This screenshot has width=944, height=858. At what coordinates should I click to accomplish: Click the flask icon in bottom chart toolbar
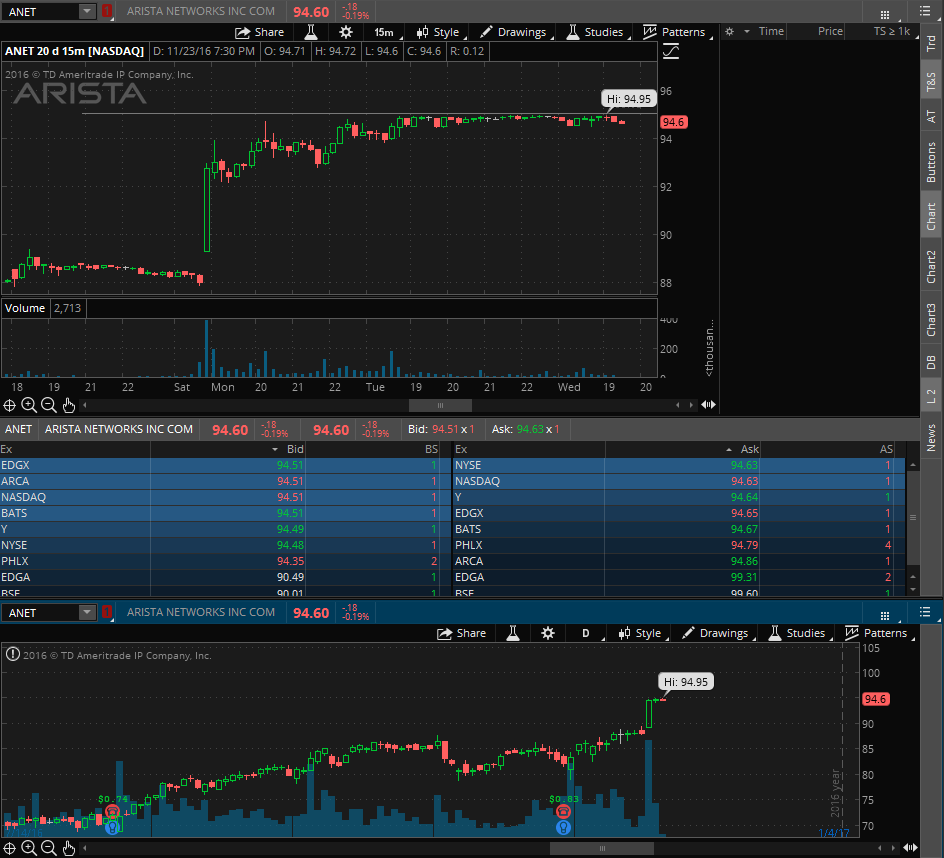tap(512, 633)
